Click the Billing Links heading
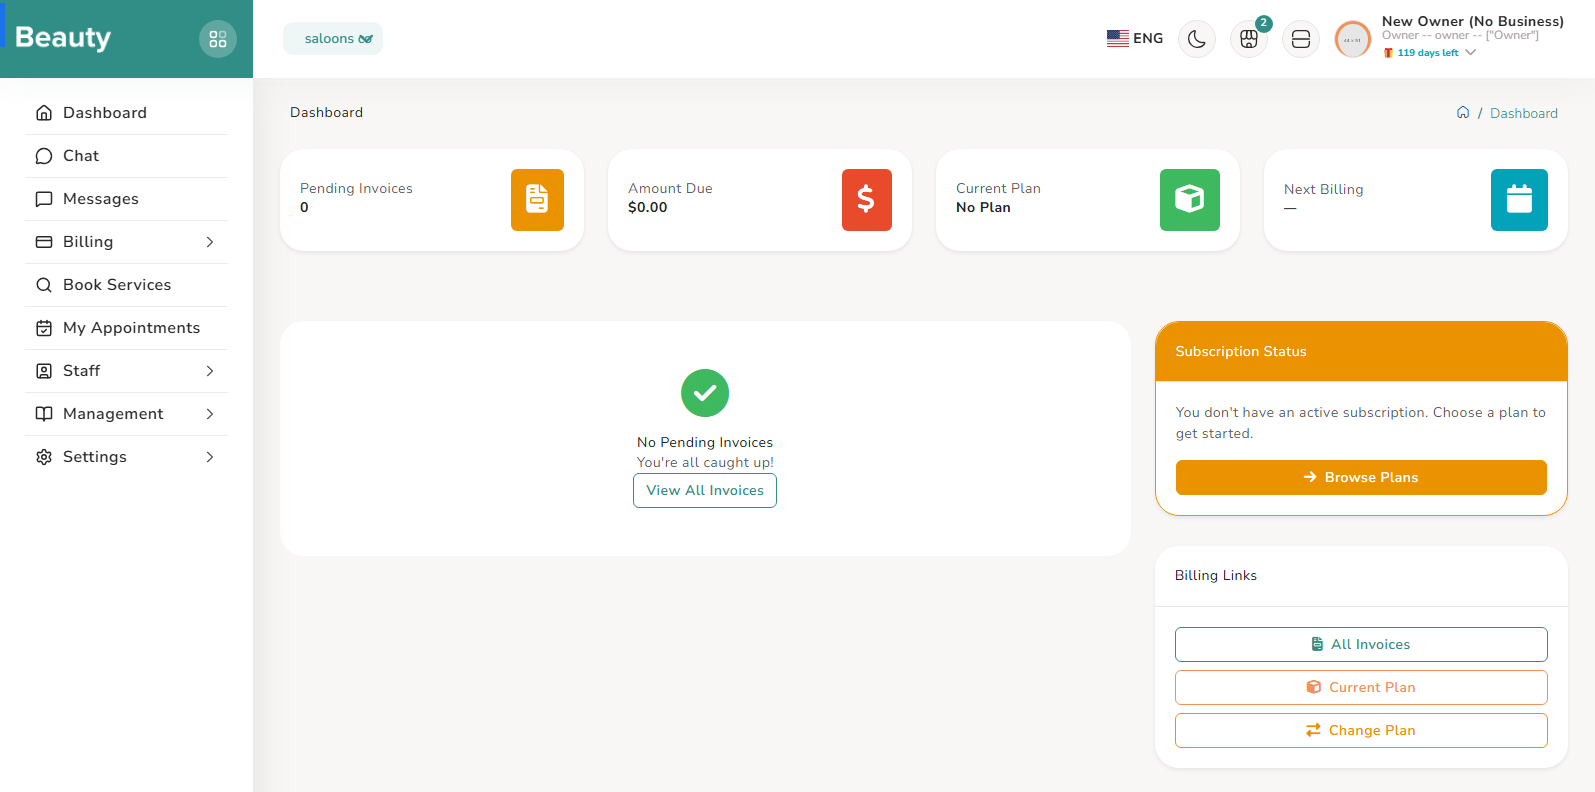 1216,575
